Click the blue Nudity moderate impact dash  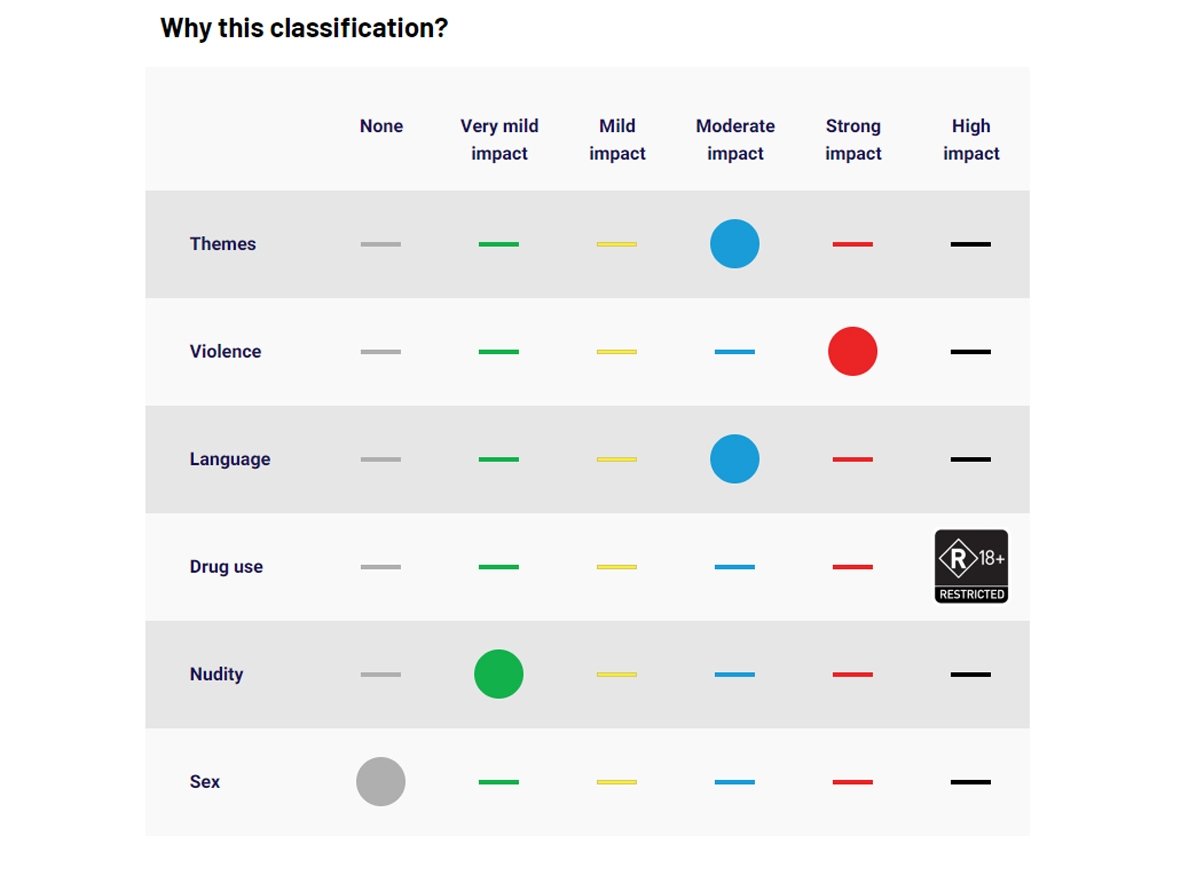tap(735, 674)
